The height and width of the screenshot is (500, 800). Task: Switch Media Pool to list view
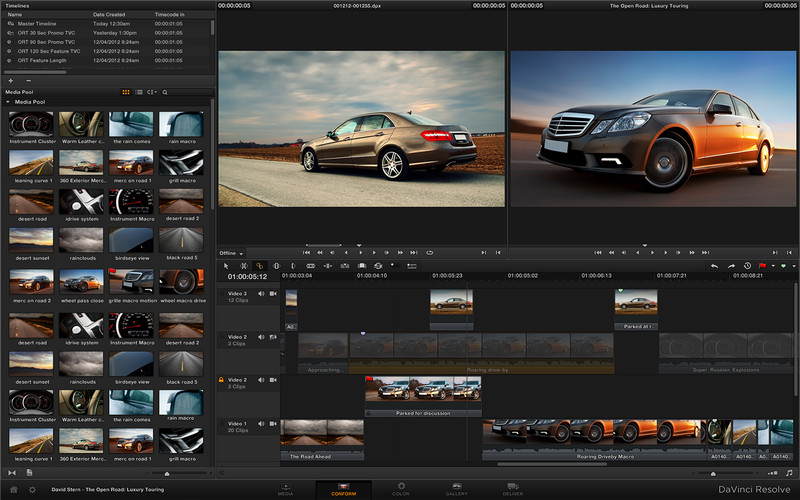tap(139, 91)
